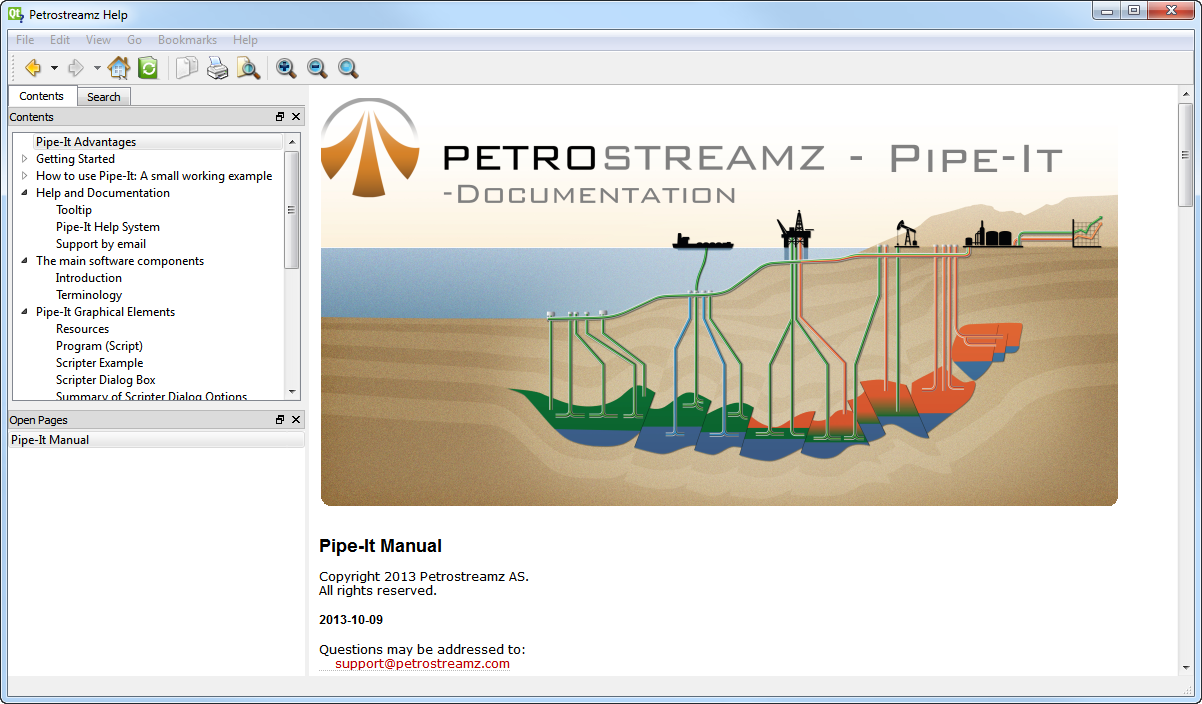The width and height of the screenshot is (1202, 704).
Task: Click contents tree scrollbar down arrow
Action: [x=292, y=392]
